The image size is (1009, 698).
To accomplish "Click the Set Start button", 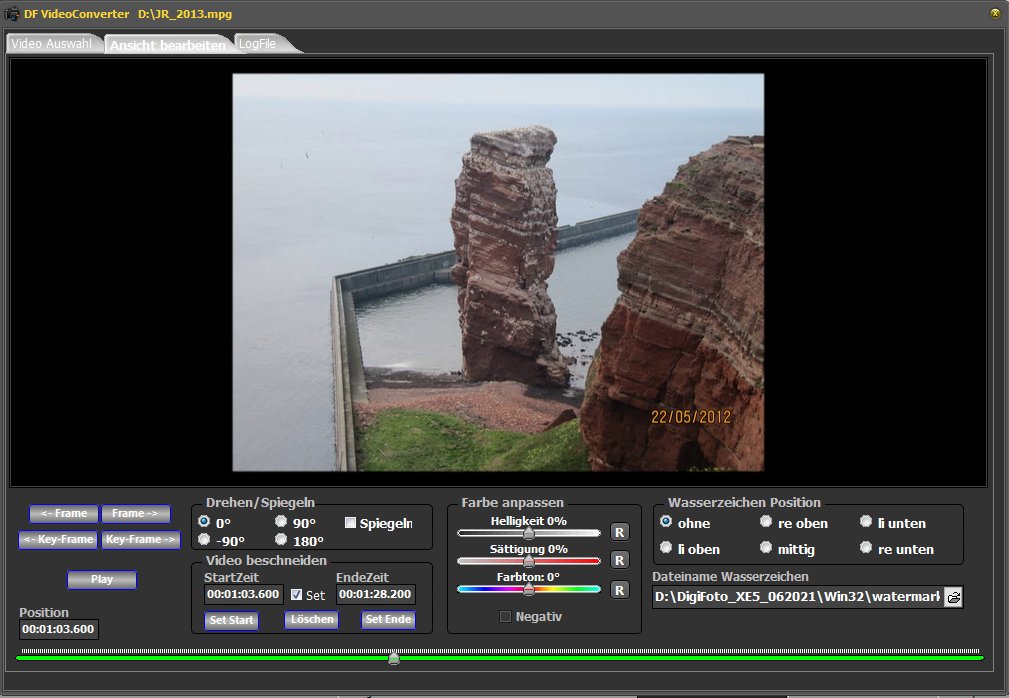I will [231, 620].
